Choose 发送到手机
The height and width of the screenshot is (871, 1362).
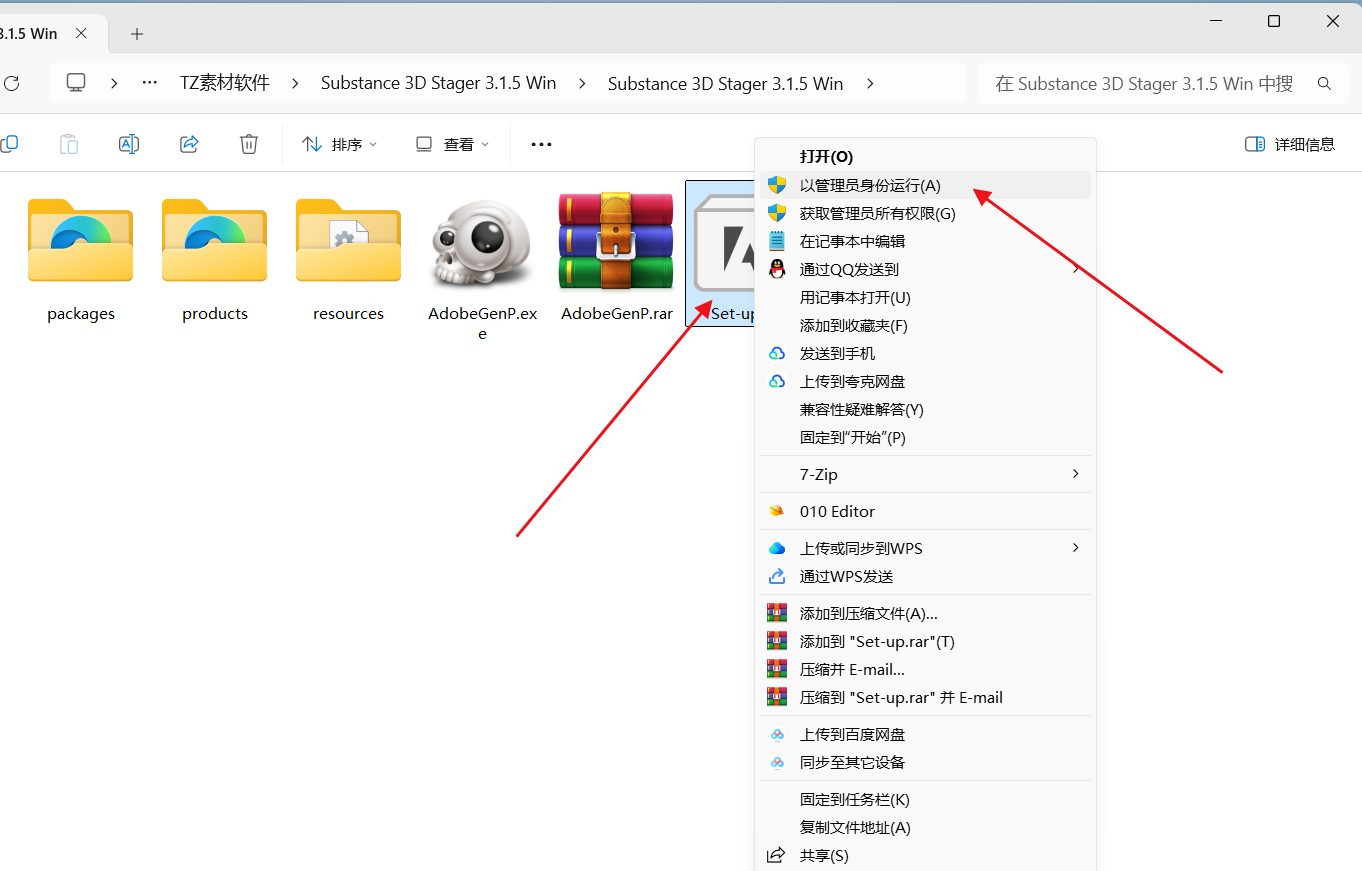925,353
